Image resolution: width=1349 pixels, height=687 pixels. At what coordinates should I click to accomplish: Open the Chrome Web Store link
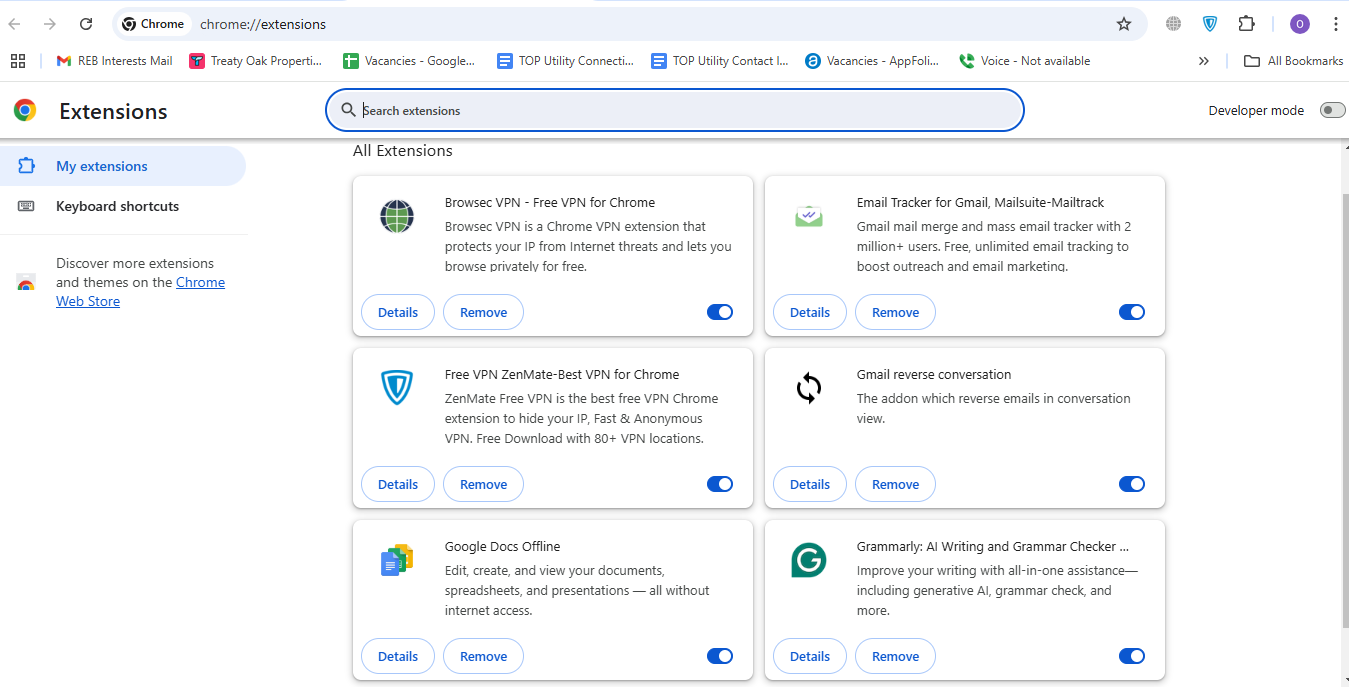point(140,292)
